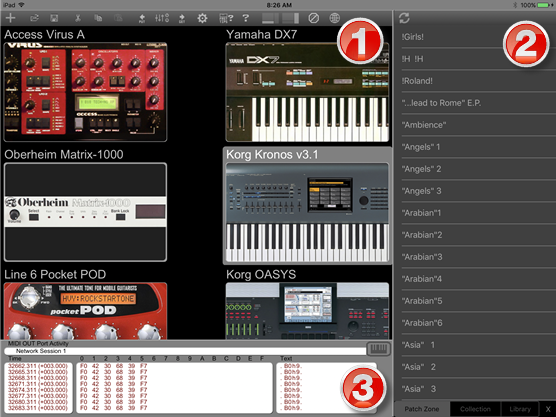
Task: Switch to the Patch Zone tab
Action: [422, 409]
